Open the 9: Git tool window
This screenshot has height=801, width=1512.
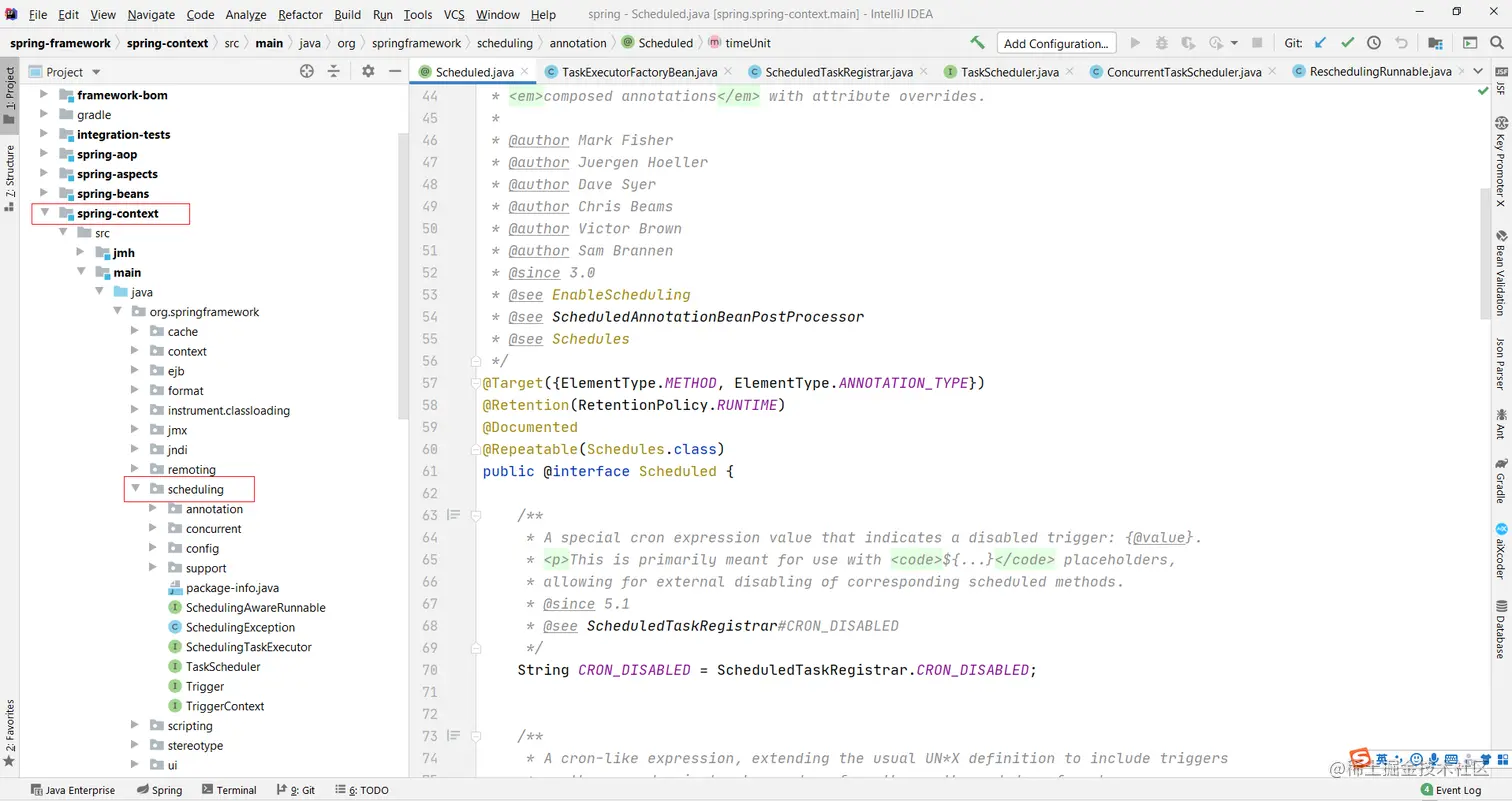(296, 790)
